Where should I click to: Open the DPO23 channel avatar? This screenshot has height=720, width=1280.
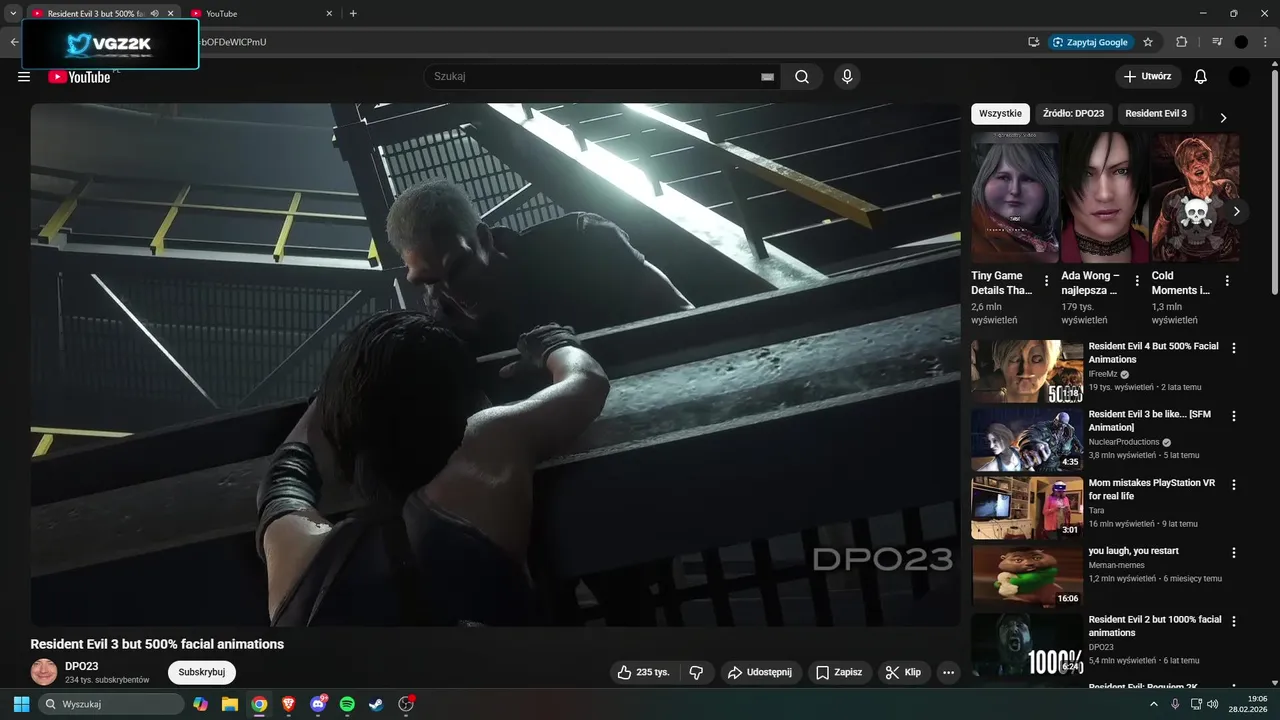[x=44, y=672]
